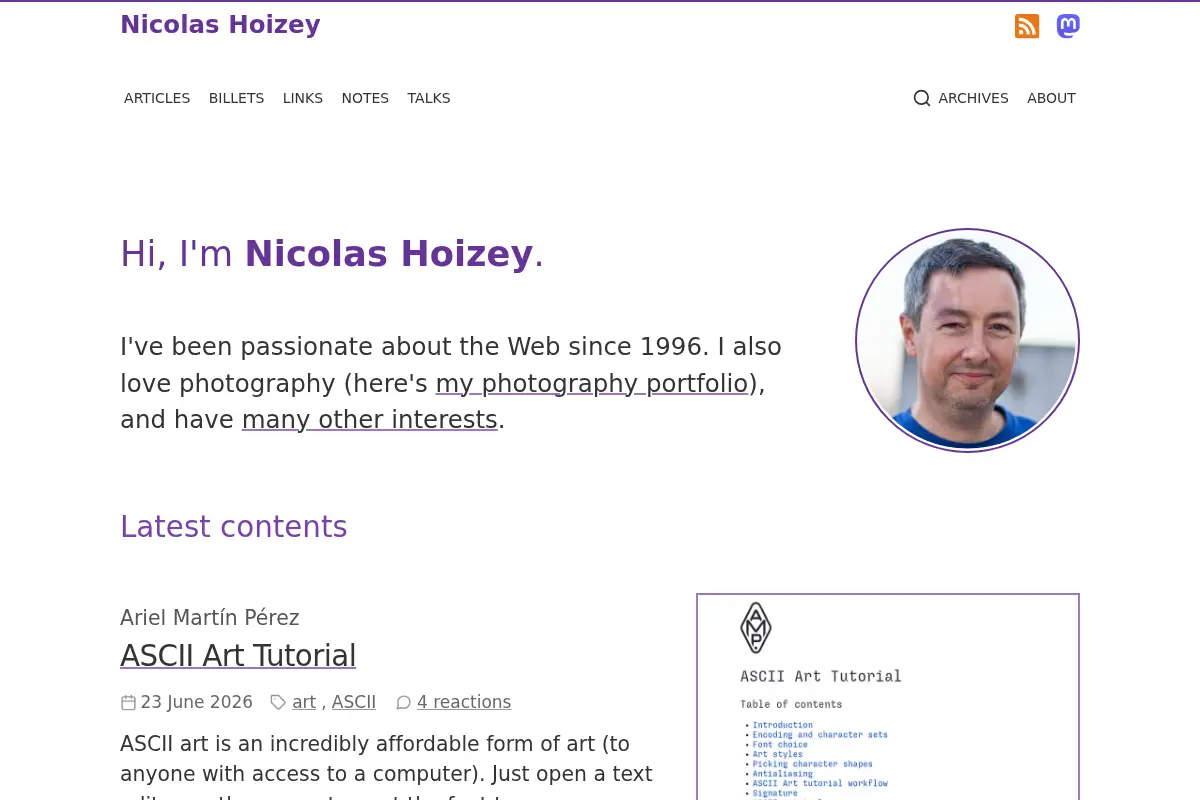Screen dimensions: 1200x800
Task: Click the speech bubble reactions icon
Action: (x=403, y=703)
